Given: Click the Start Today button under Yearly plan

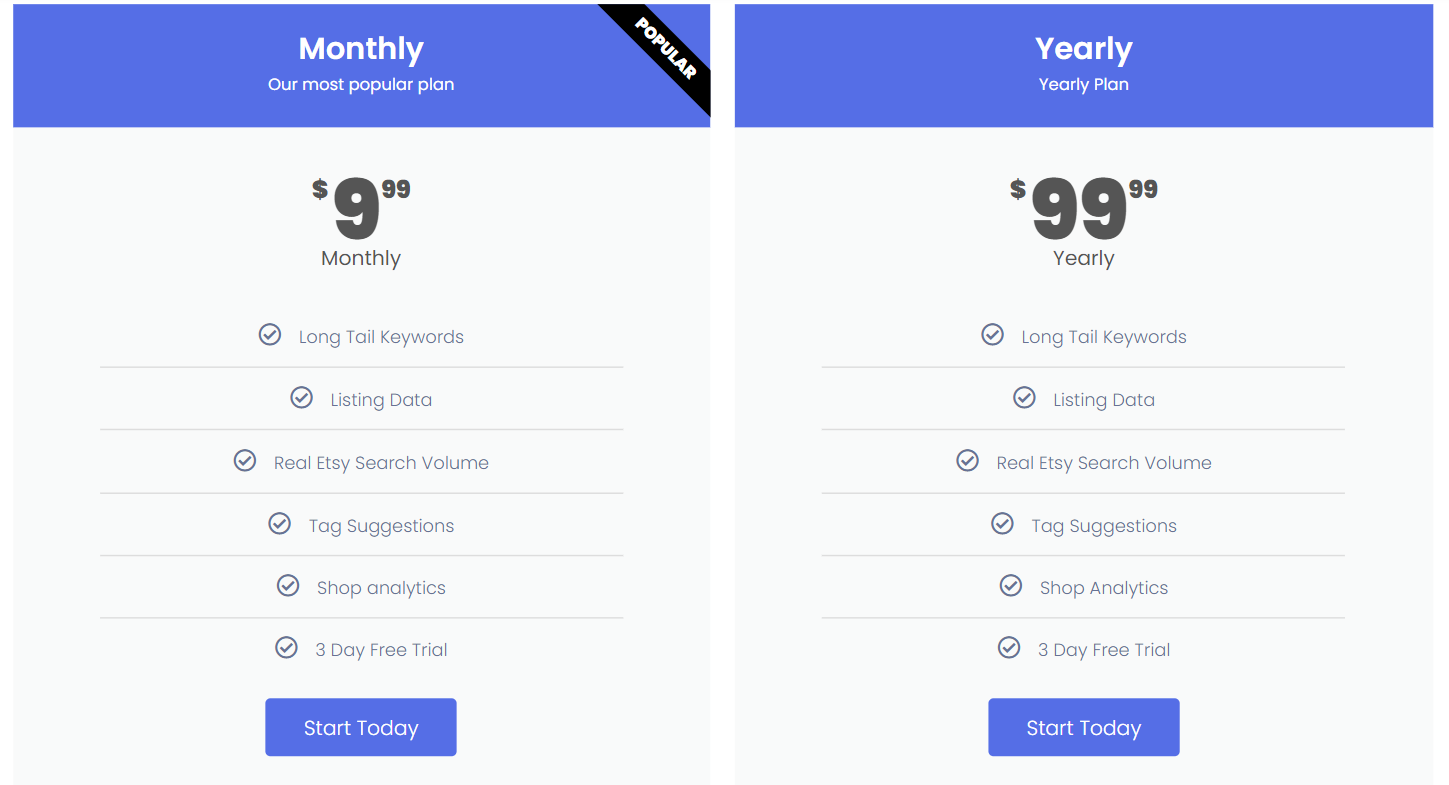Looking at the screenshot, I should click(x=1083, y=727).
